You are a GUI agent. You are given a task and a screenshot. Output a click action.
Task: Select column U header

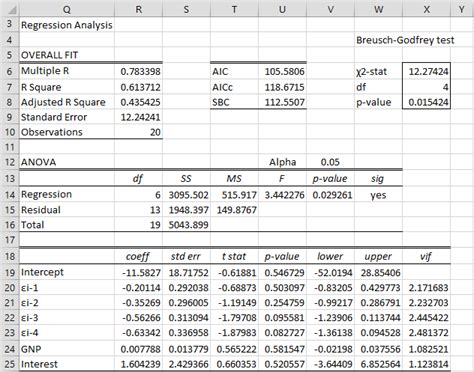tap(282, 9)
